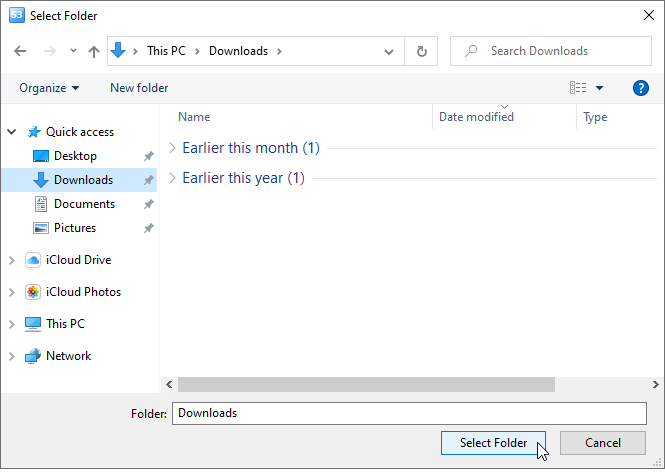Create a New folder

click(x=139, y=88)
